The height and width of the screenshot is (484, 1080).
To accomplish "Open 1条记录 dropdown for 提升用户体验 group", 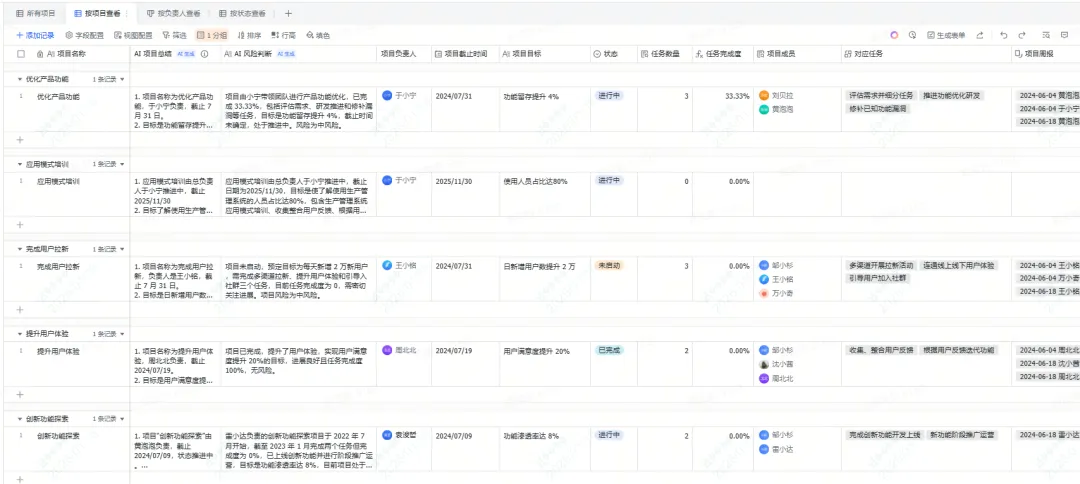I will (x=108, y=334).
